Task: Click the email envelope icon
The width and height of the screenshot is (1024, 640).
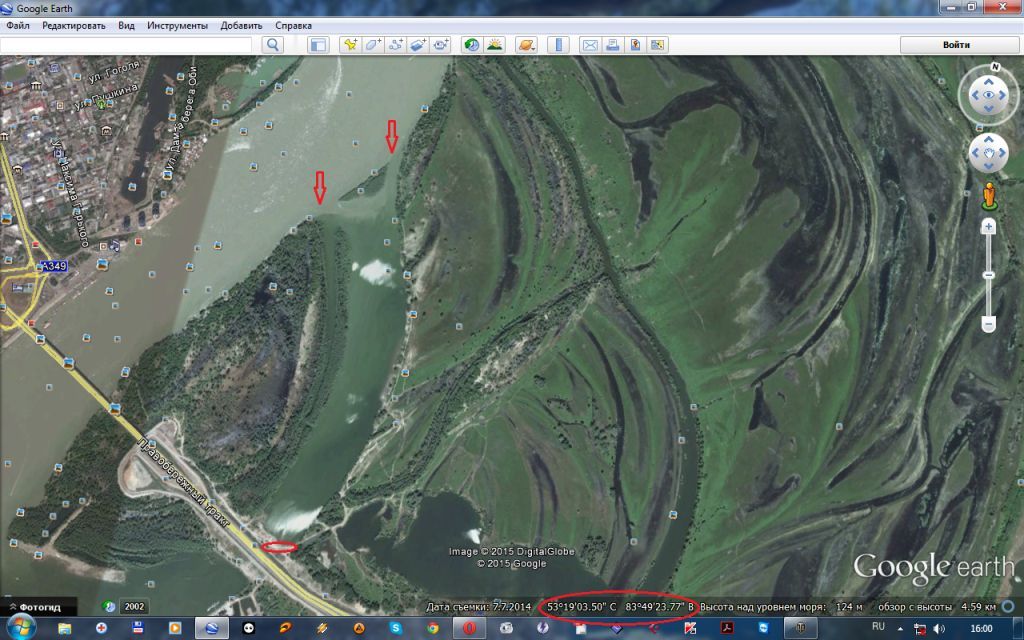Action: [x=590, y=45]
